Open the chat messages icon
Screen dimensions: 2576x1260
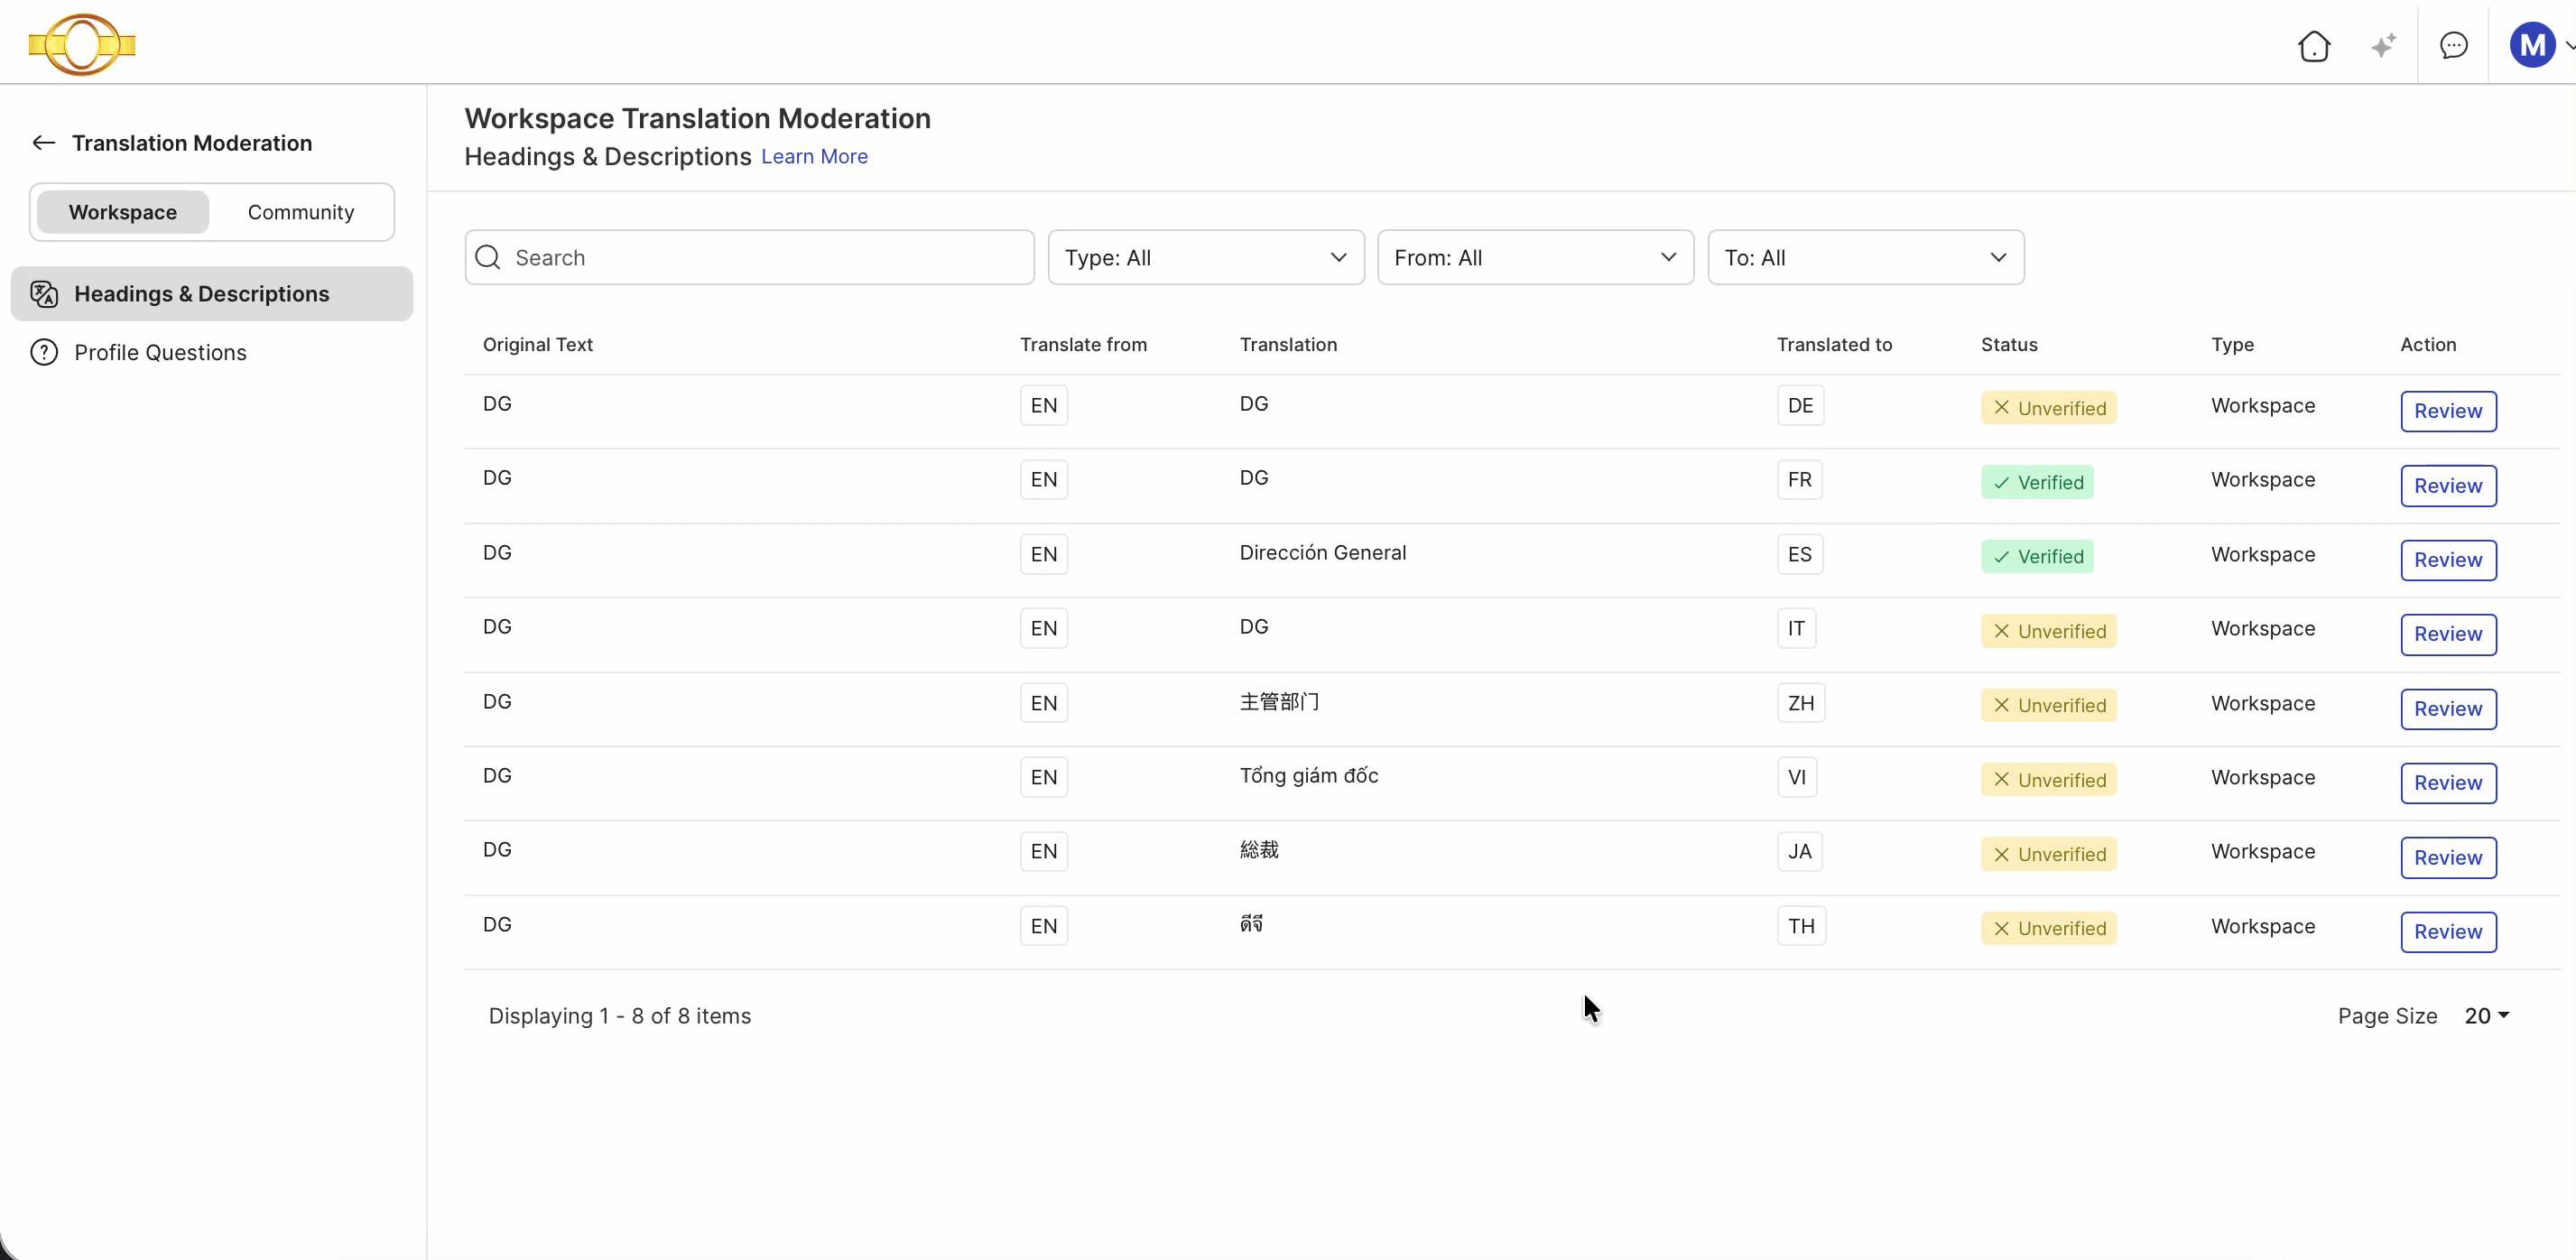coord(2453,45)
